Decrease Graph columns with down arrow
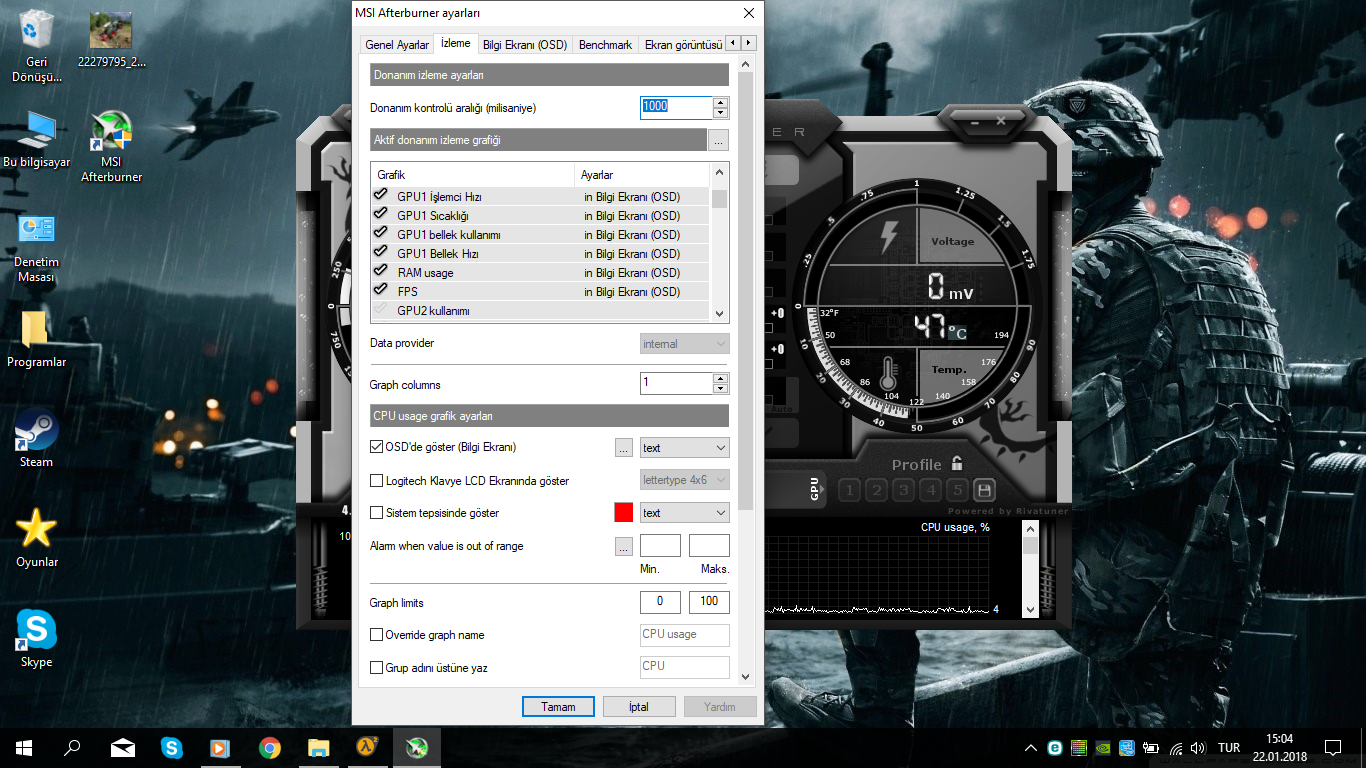Viewport: 1366px width, 768px height. coord(721,388)
